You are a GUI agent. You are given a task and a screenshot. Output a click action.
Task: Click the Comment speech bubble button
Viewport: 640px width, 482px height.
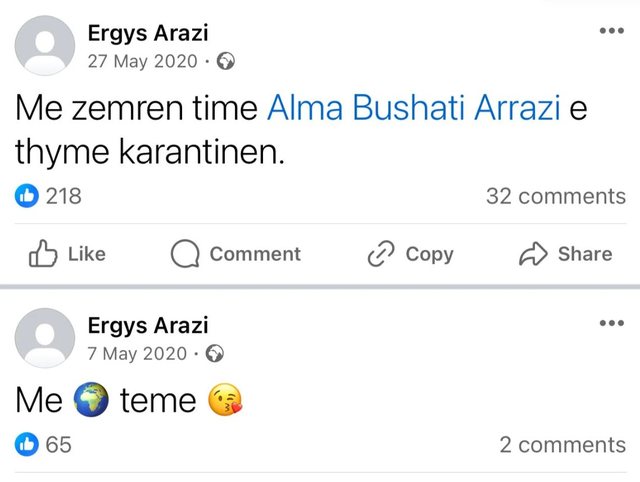tap(235, 254)
